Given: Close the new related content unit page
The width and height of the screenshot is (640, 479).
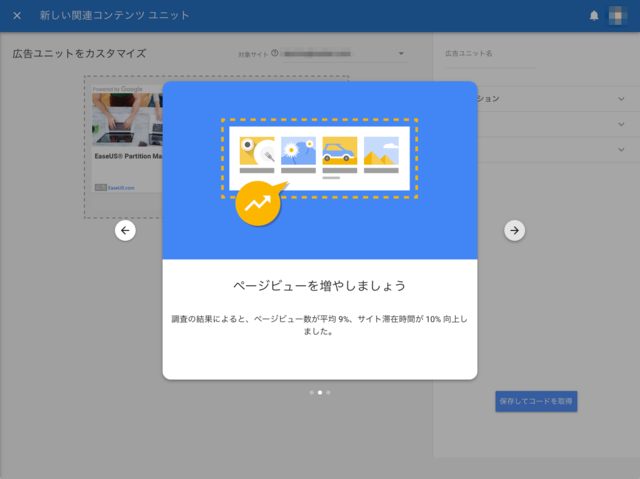Looking at the screenshot, I should pos(17,16).
